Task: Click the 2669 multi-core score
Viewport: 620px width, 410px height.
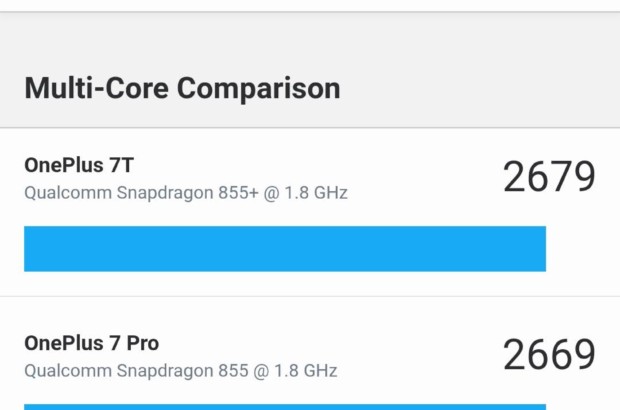Action: [549, 355]
